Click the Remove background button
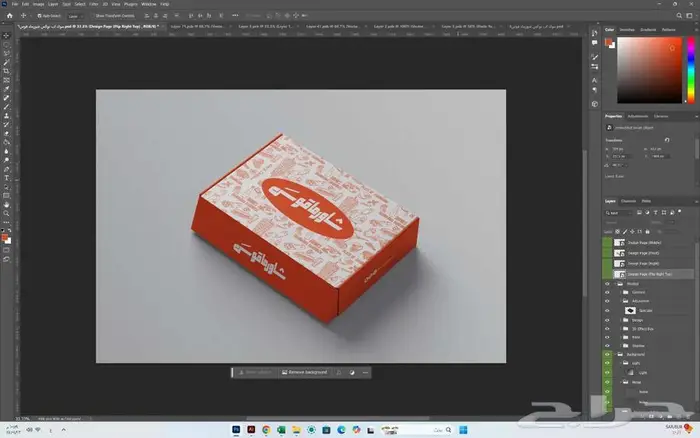The height and width of the screenshot is (438, 700). (x=305, y=372)
